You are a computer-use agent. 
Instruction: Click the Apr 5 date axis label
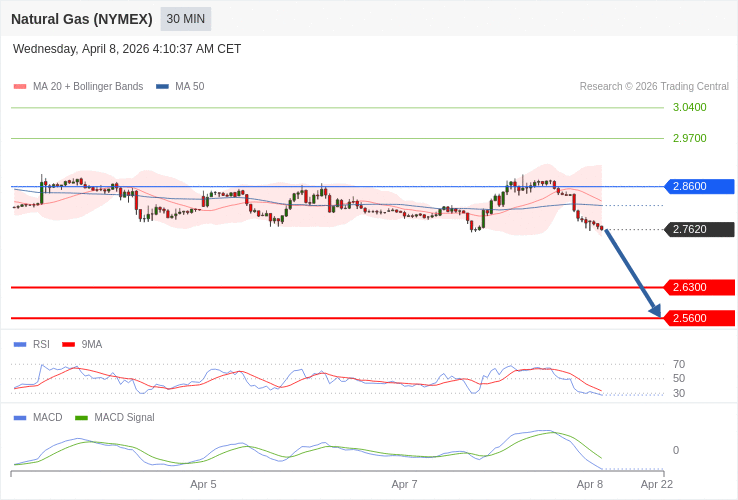click(203, 484)
